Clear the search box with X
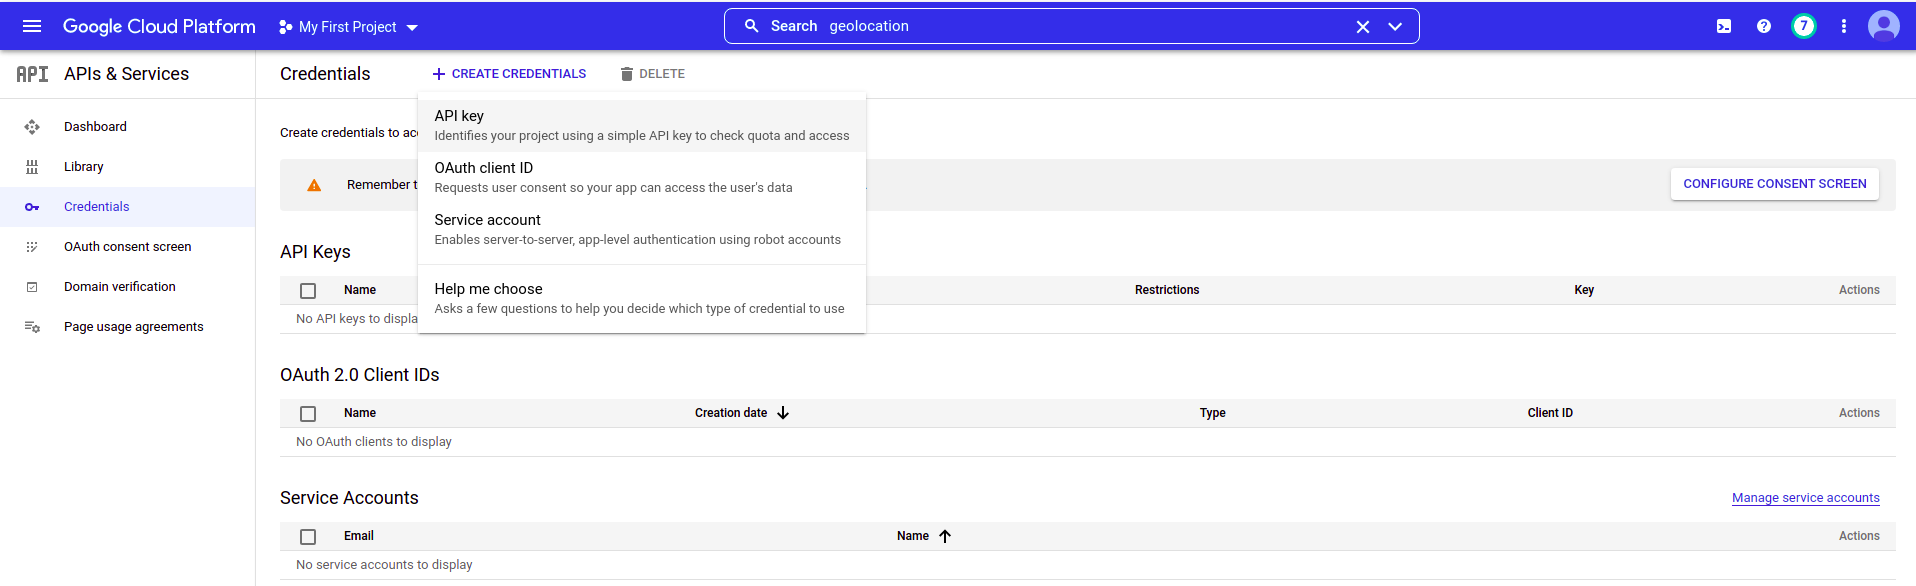The height and width of the screenshot is (586, 1916). click(1362, 27)
